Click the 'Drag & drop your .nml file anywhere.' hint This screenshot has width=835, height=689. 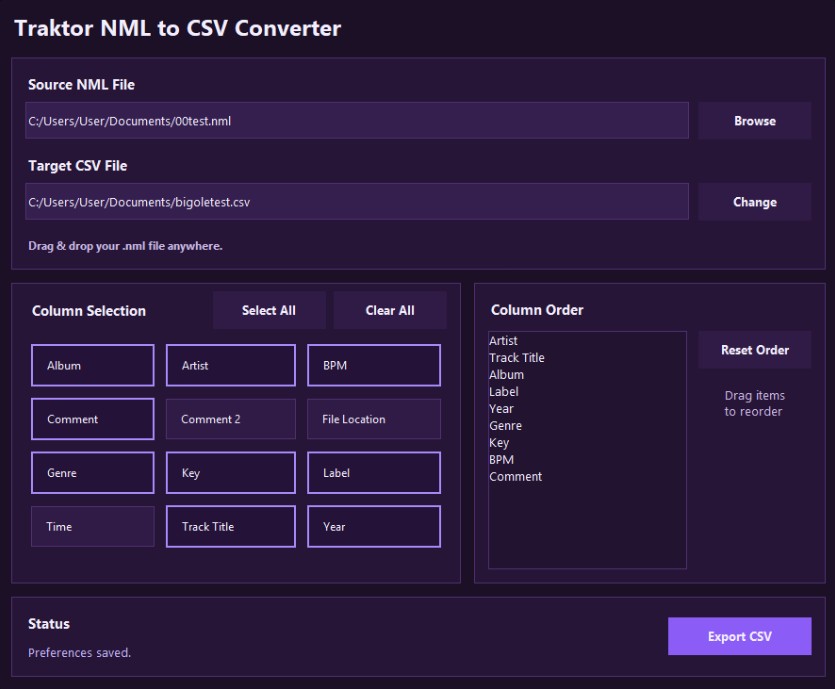click(125, 246)
